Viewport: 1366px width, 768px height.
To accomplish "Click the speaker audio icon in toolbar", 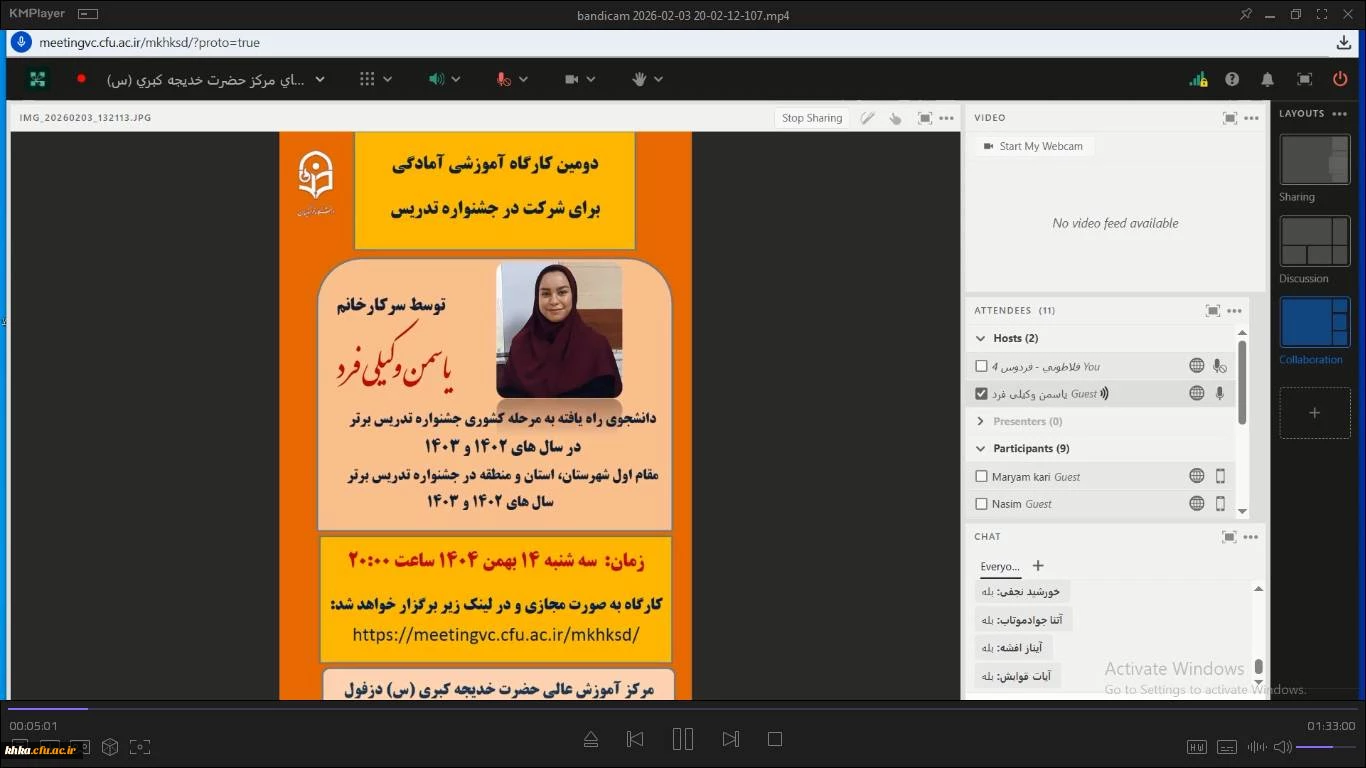I will (436, 79).
